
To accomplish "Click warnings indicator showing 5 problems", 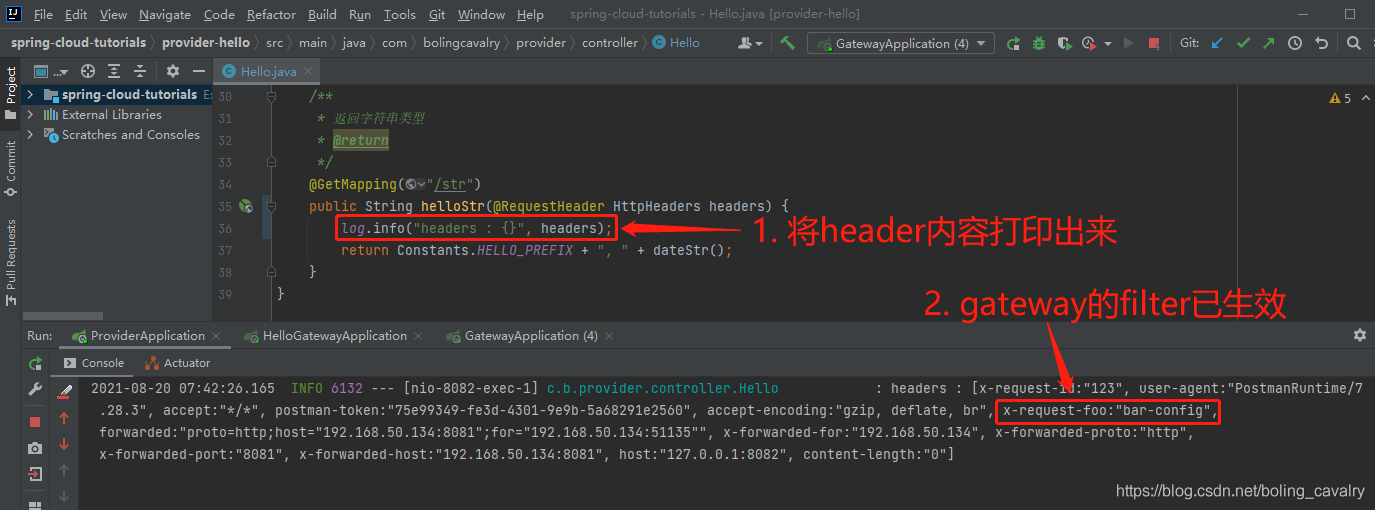I will tap(1340, 98).
